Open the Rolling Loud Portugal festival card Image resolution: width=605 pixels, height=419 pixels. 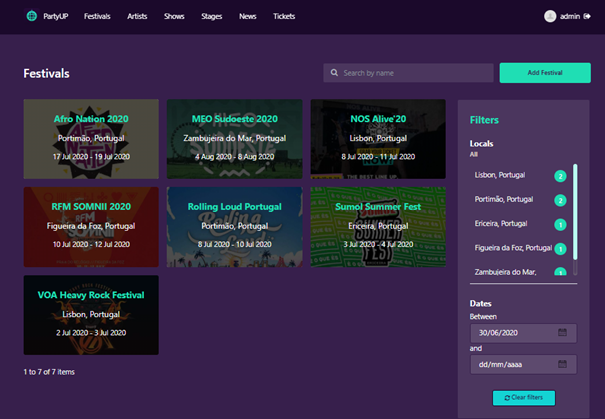coord(235,227)
